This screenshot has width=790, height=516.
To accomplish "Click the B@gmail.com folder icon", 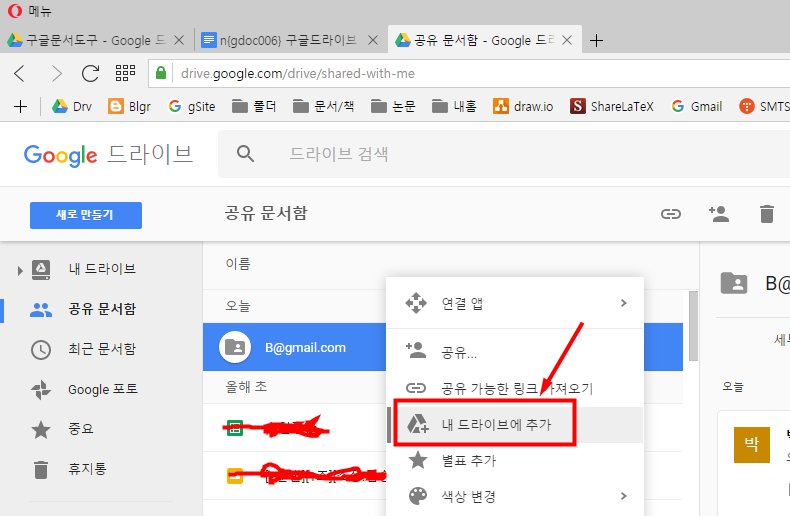I will (x=235, y=347).
